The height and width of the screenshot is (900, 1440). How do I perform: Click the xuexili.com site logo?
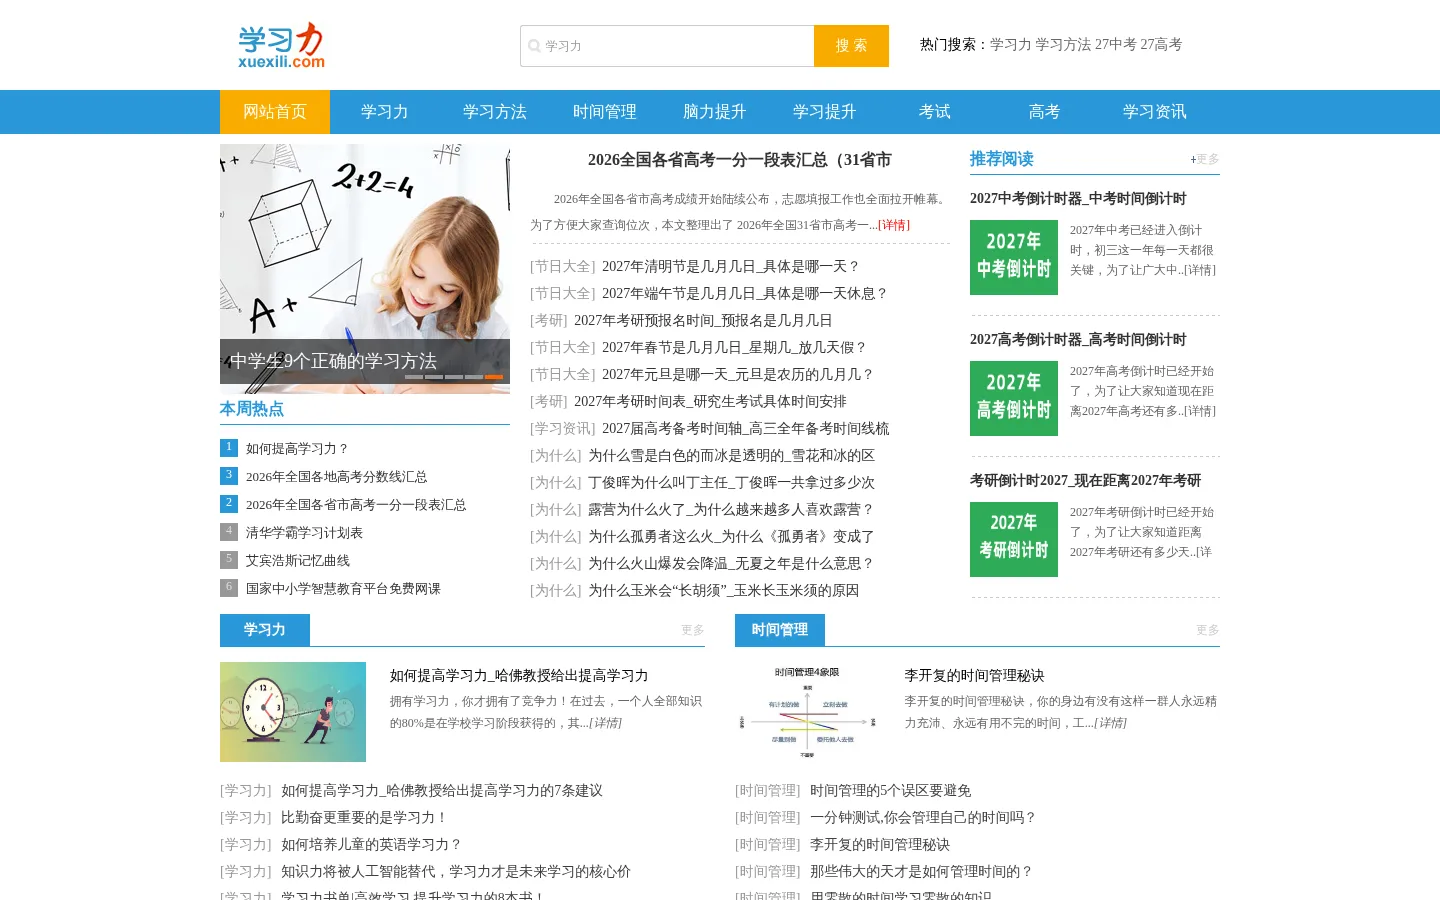pos(281,45)
